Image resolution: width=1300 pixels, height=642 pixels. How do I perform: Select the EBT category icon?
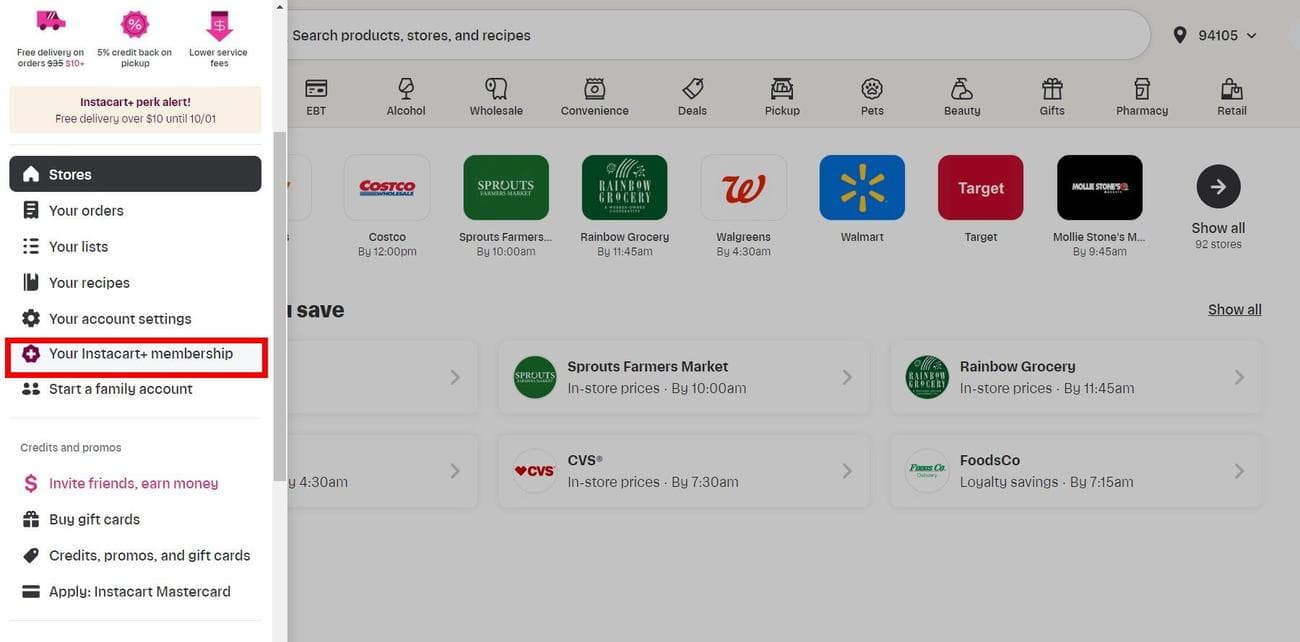point(316,95)
